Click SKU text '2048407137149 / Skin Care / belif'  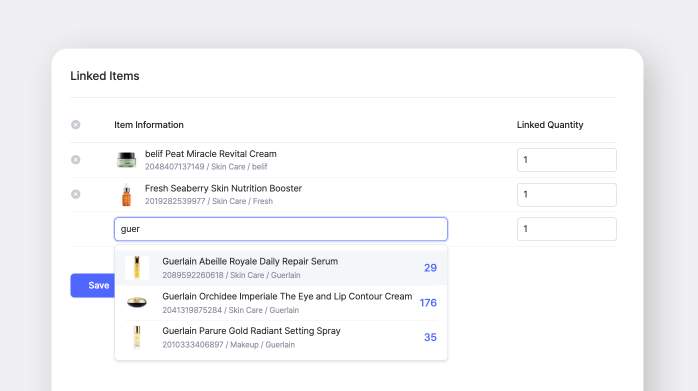tap(206, 167)
